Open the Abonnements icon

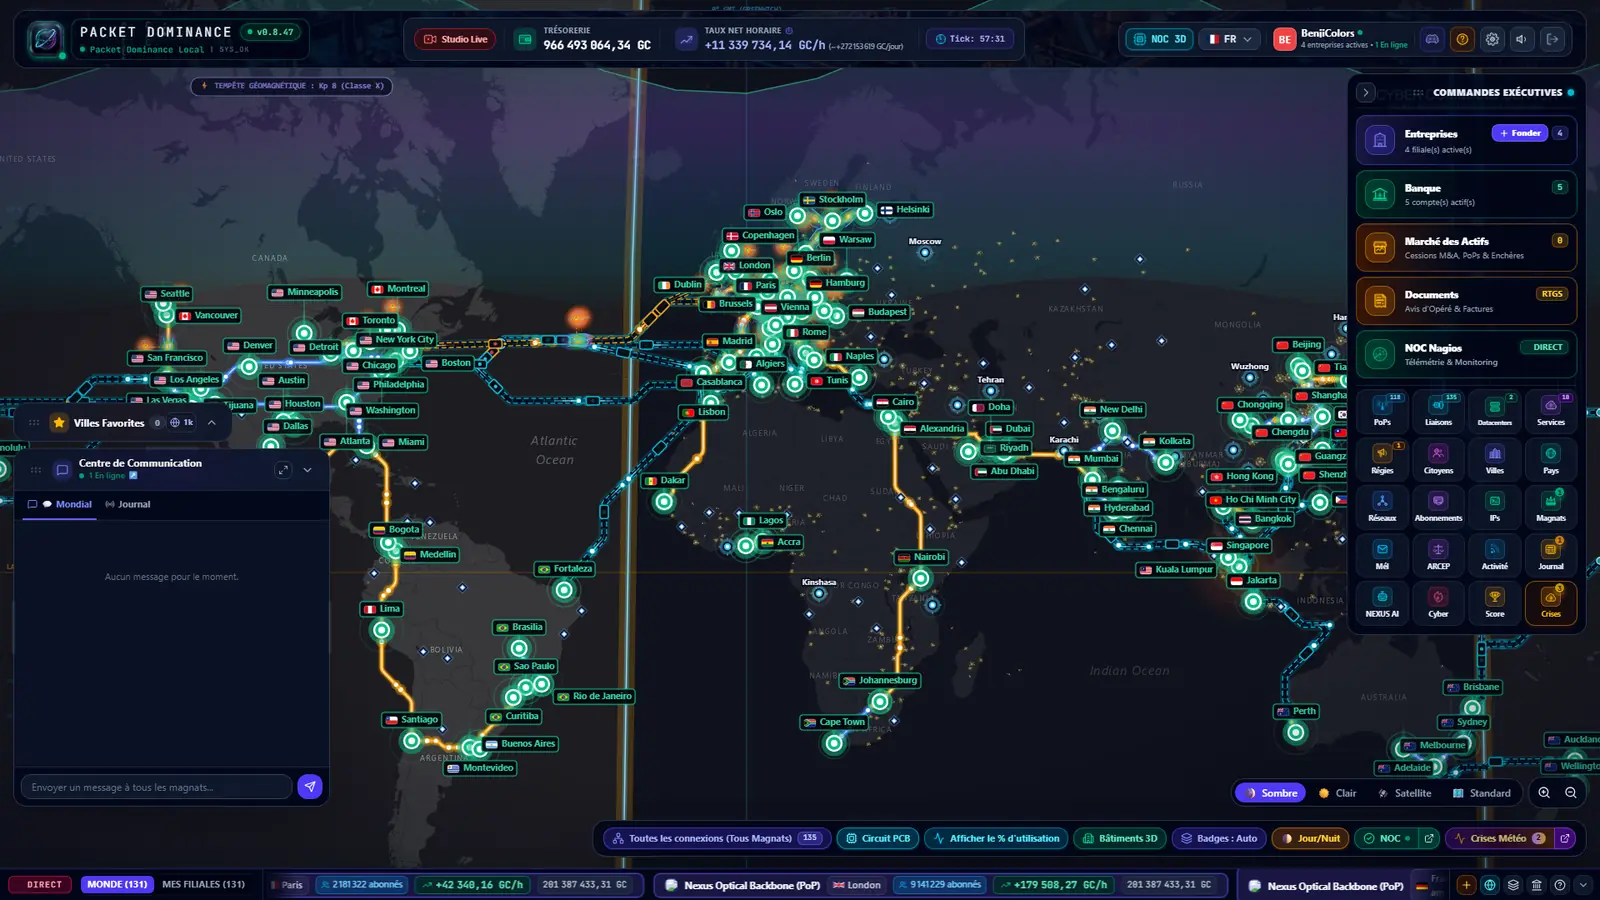[x=1438, y=507]
